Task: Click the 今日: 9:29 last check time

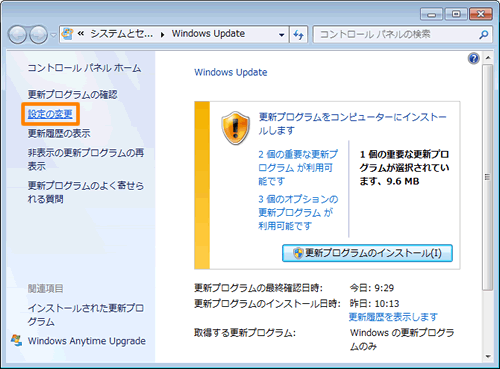Action: click(372, 288)
